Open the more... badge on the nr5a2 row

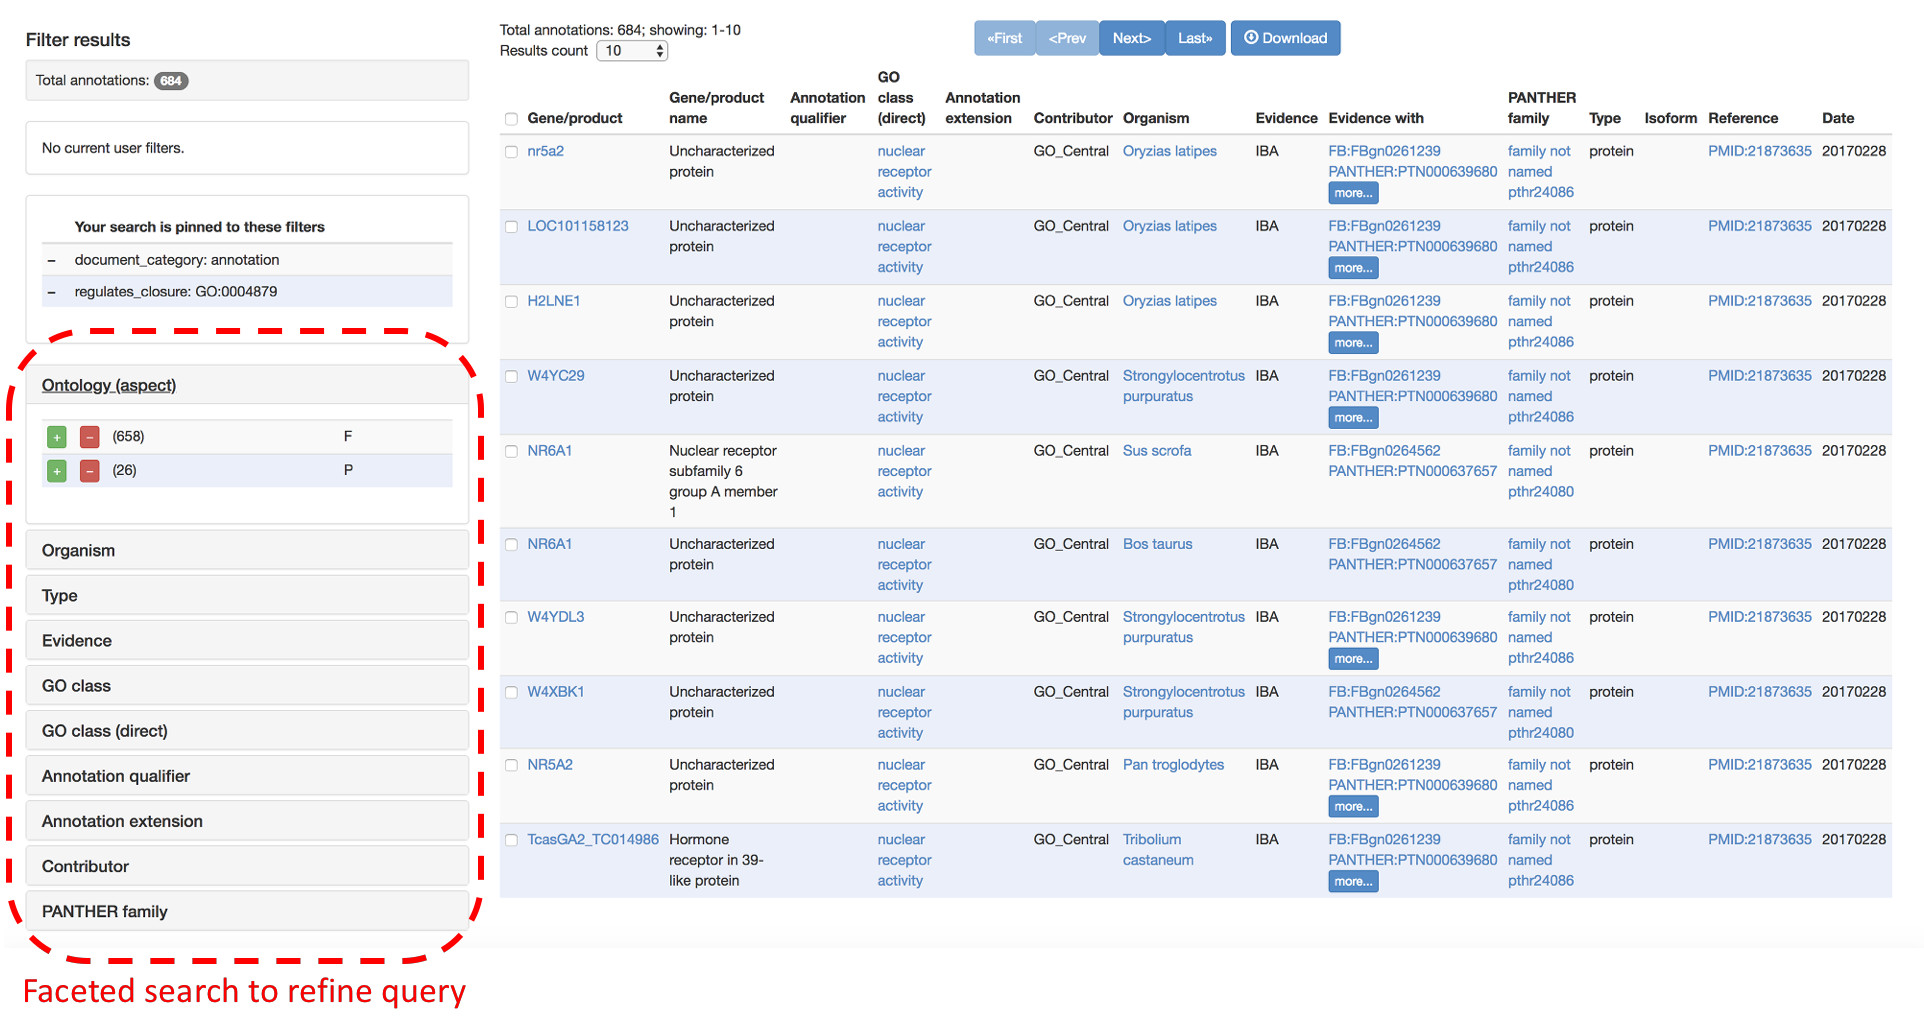click(1352, 192)
